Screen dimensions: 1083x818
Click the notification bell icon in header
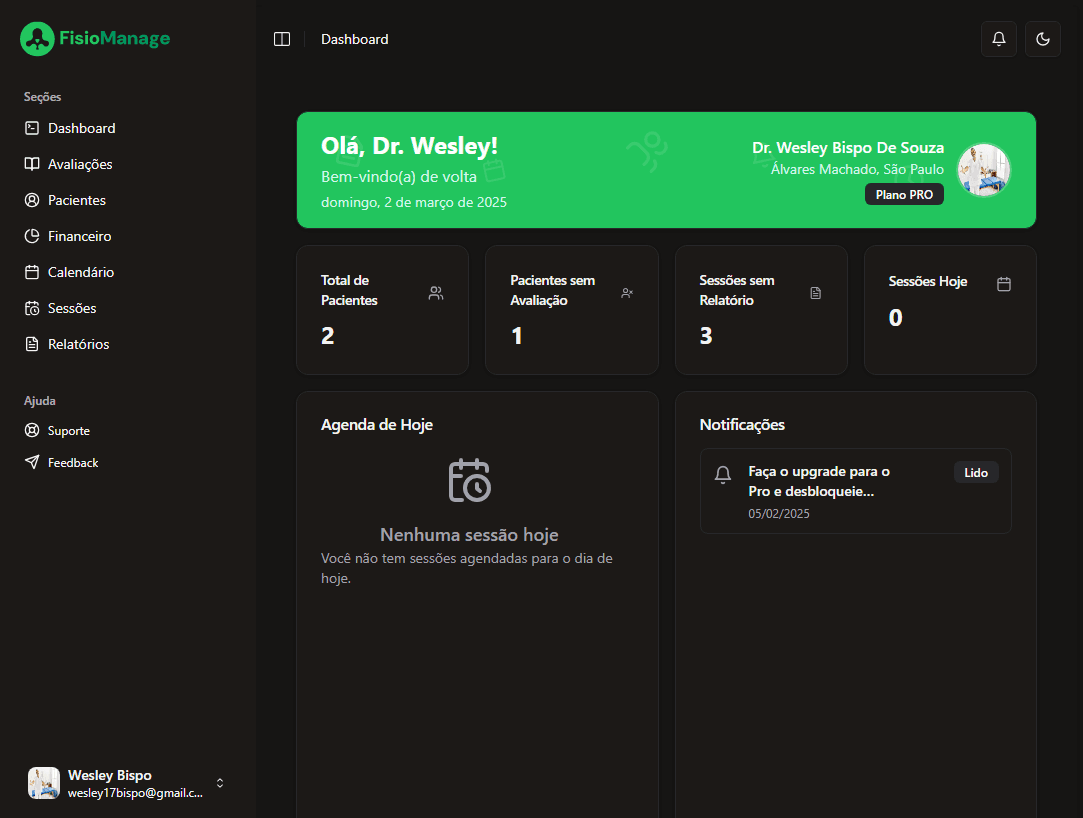(998, 39)
